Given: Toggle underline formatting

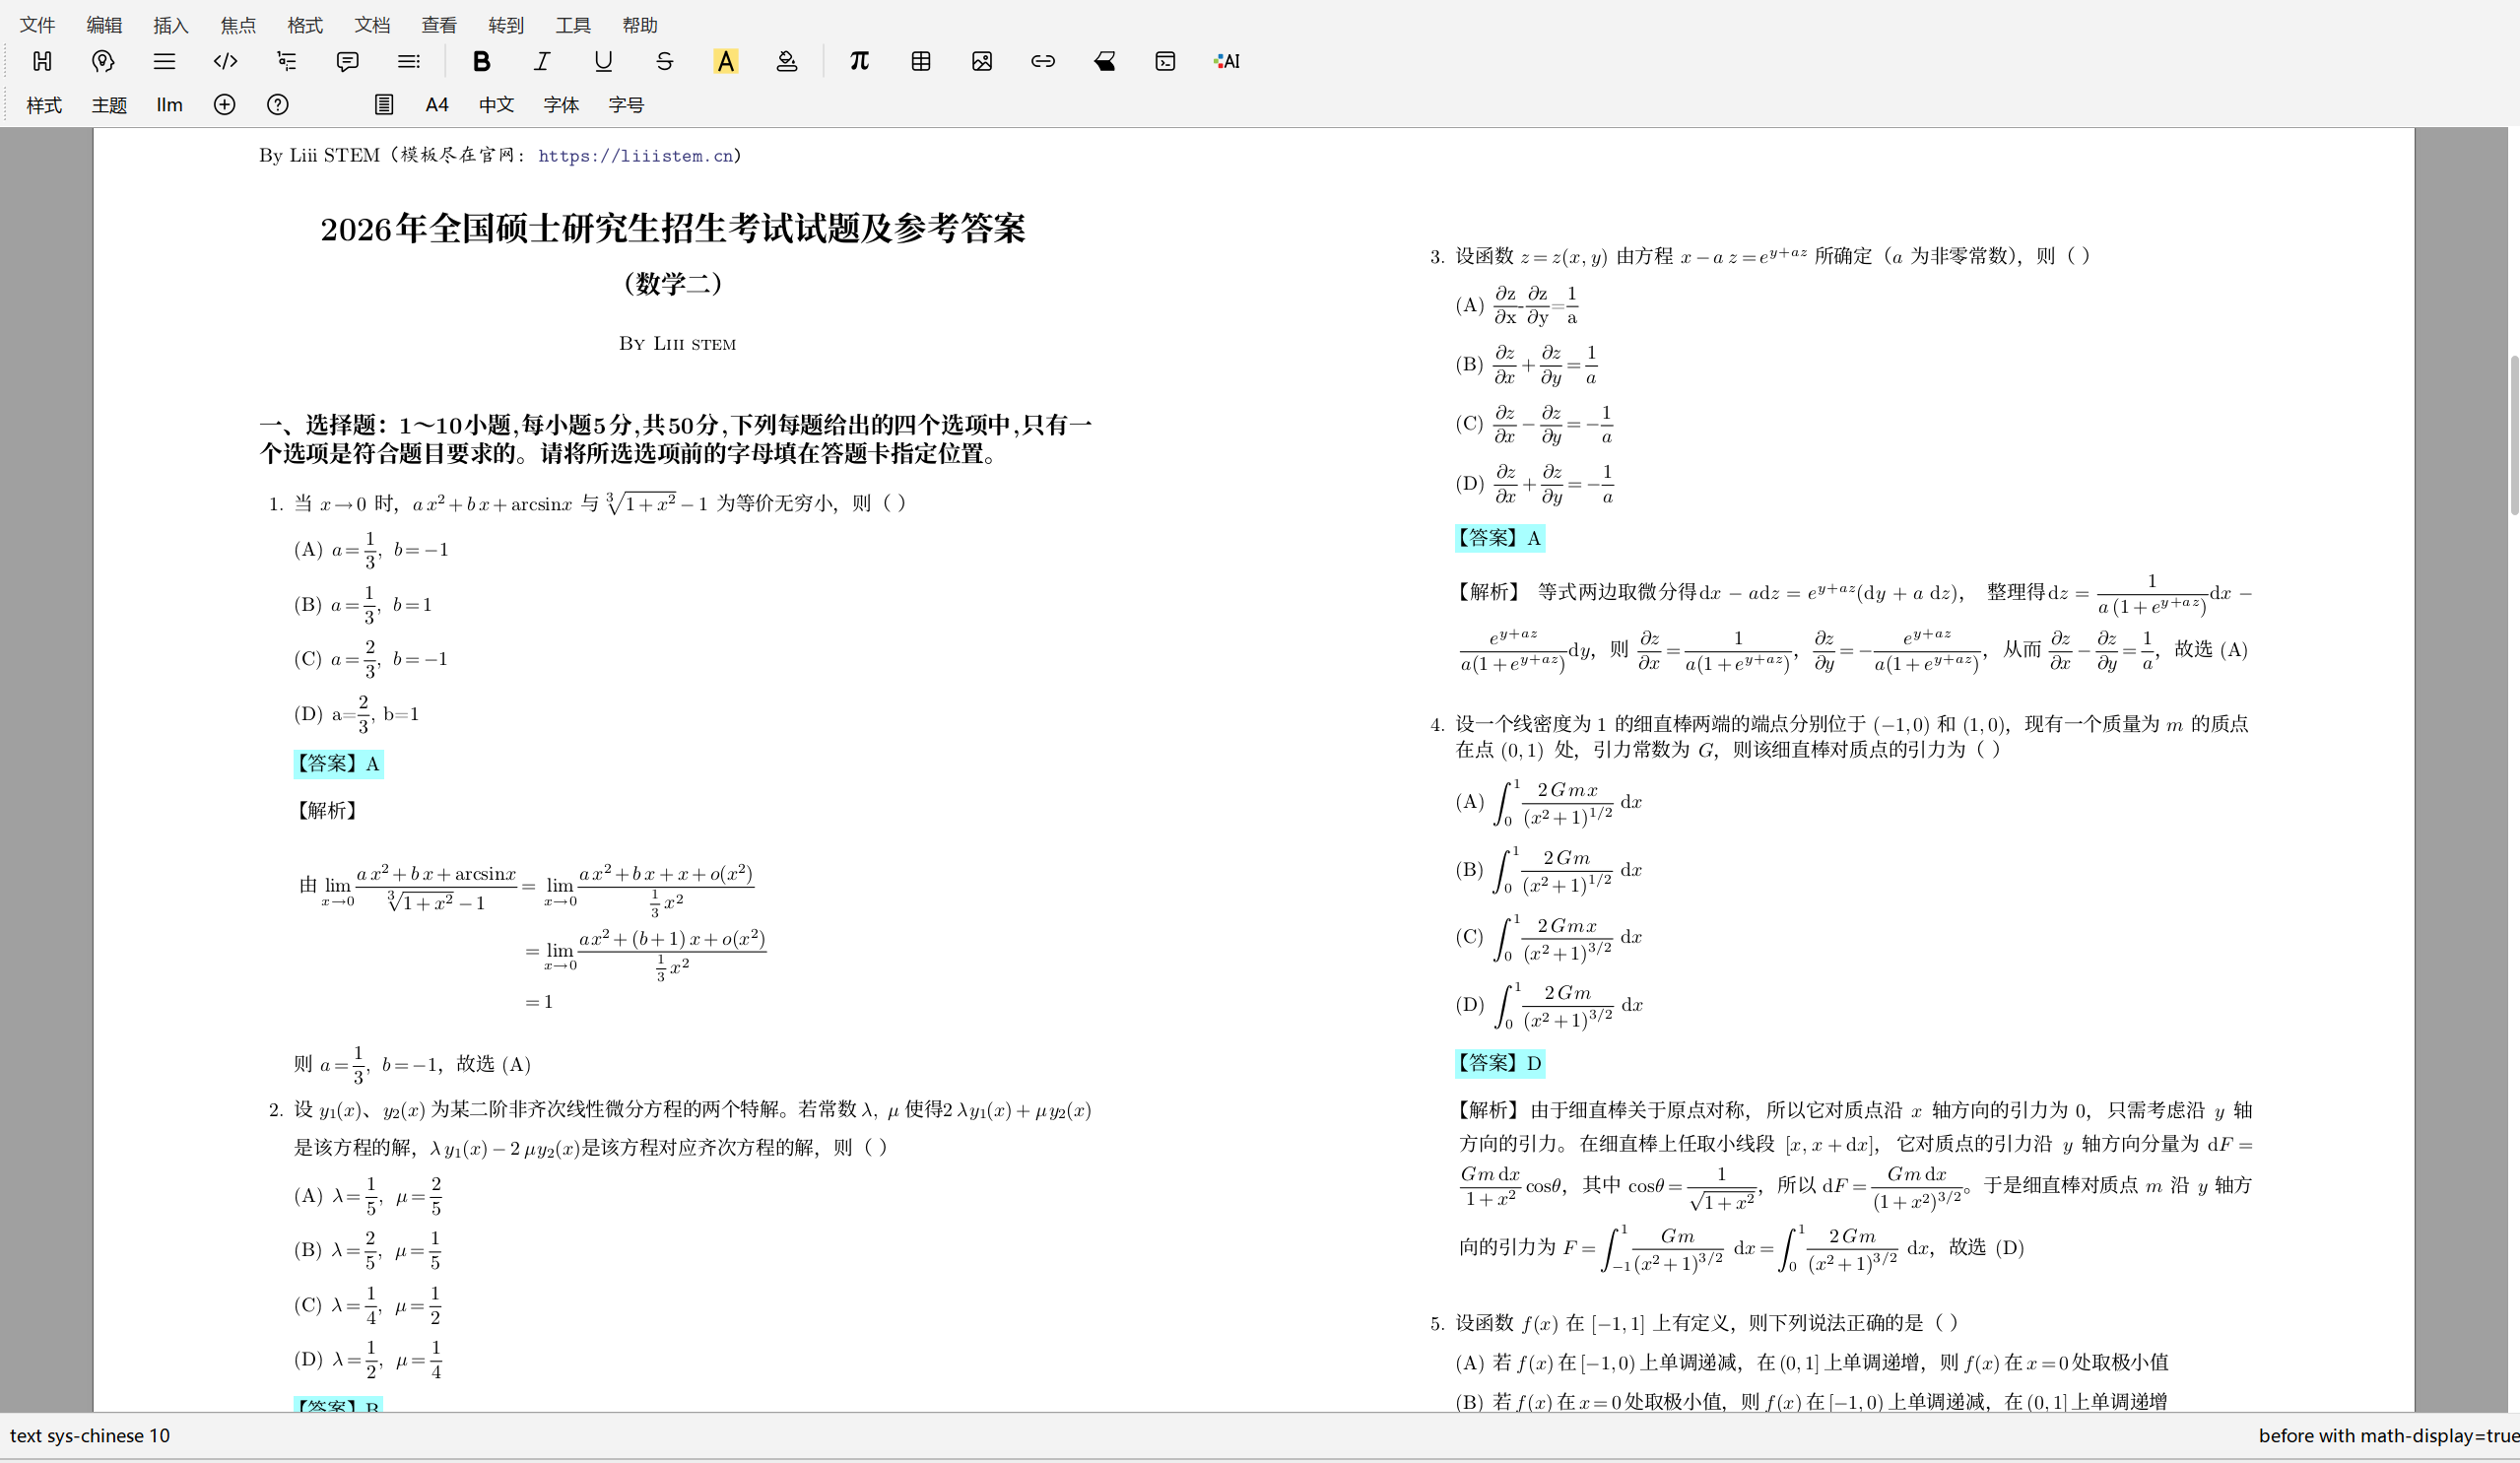Looking at the screenshot, I should (x=602, y=61).
